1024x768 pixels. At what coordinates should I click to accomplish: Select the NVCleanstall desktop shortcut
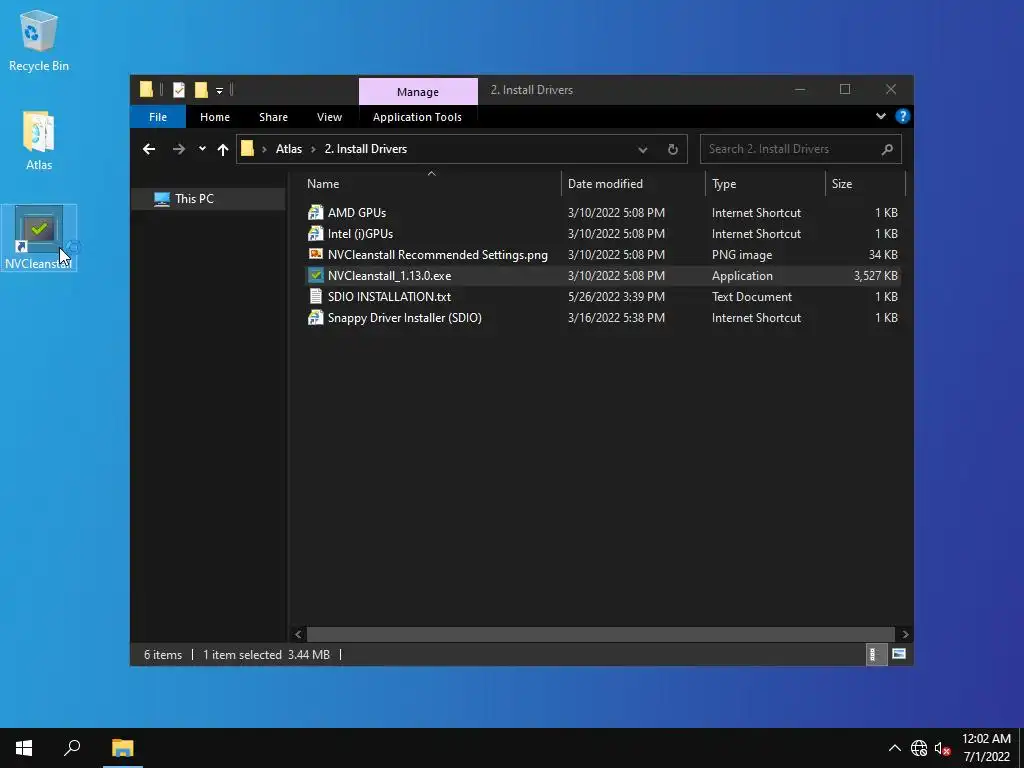(x=39, y=237)
